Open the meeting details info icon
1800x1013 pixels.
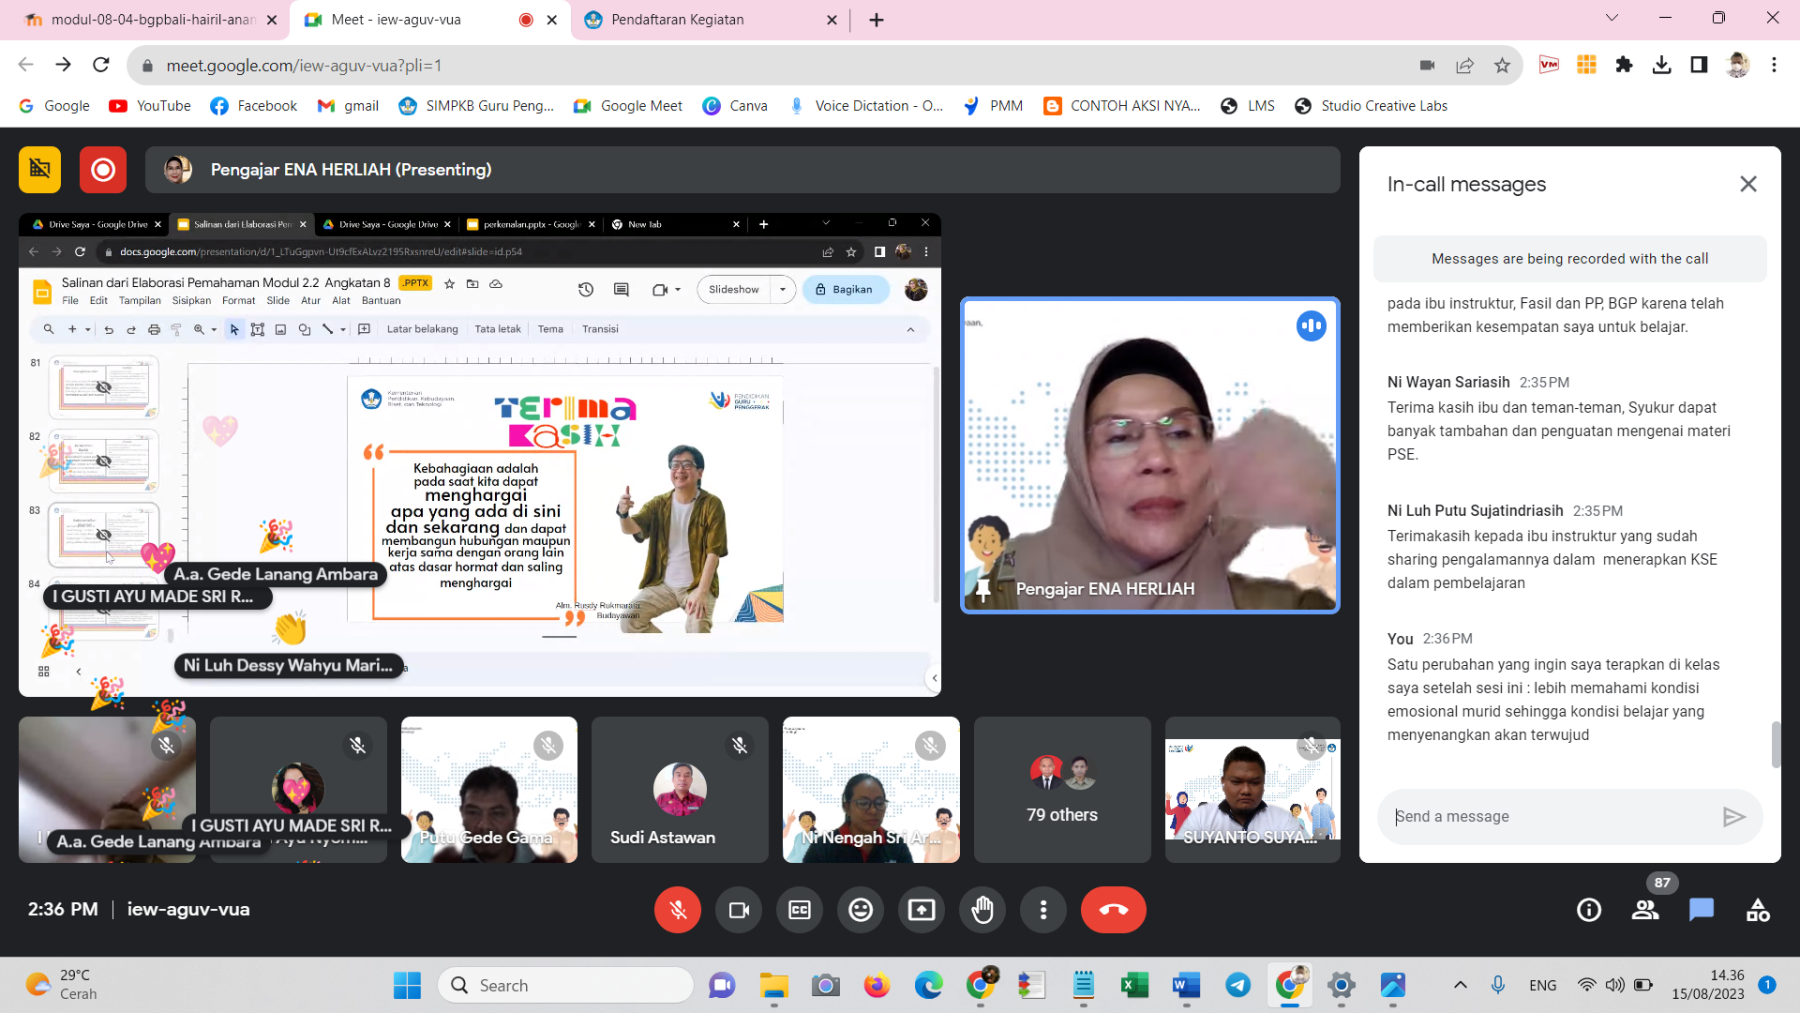[1588, 910]
